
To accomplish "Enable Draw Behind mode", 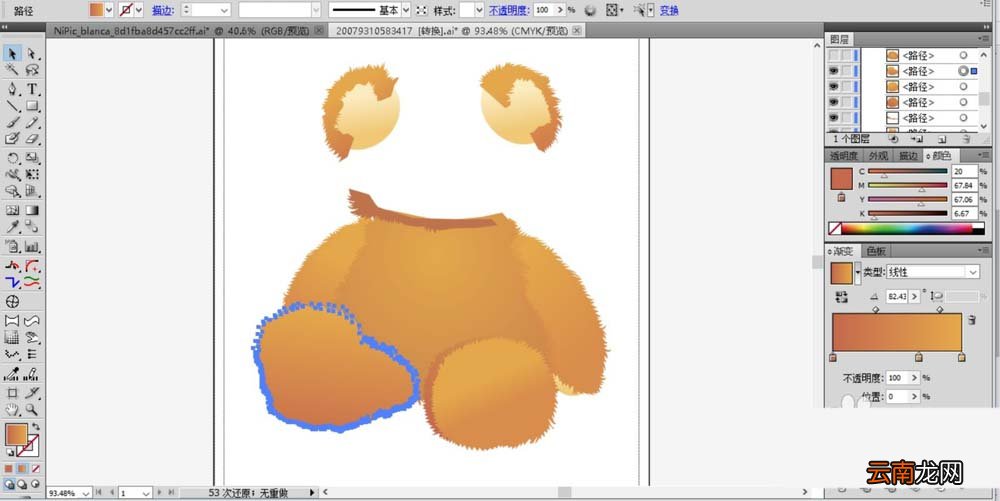I will pos(22,484).
